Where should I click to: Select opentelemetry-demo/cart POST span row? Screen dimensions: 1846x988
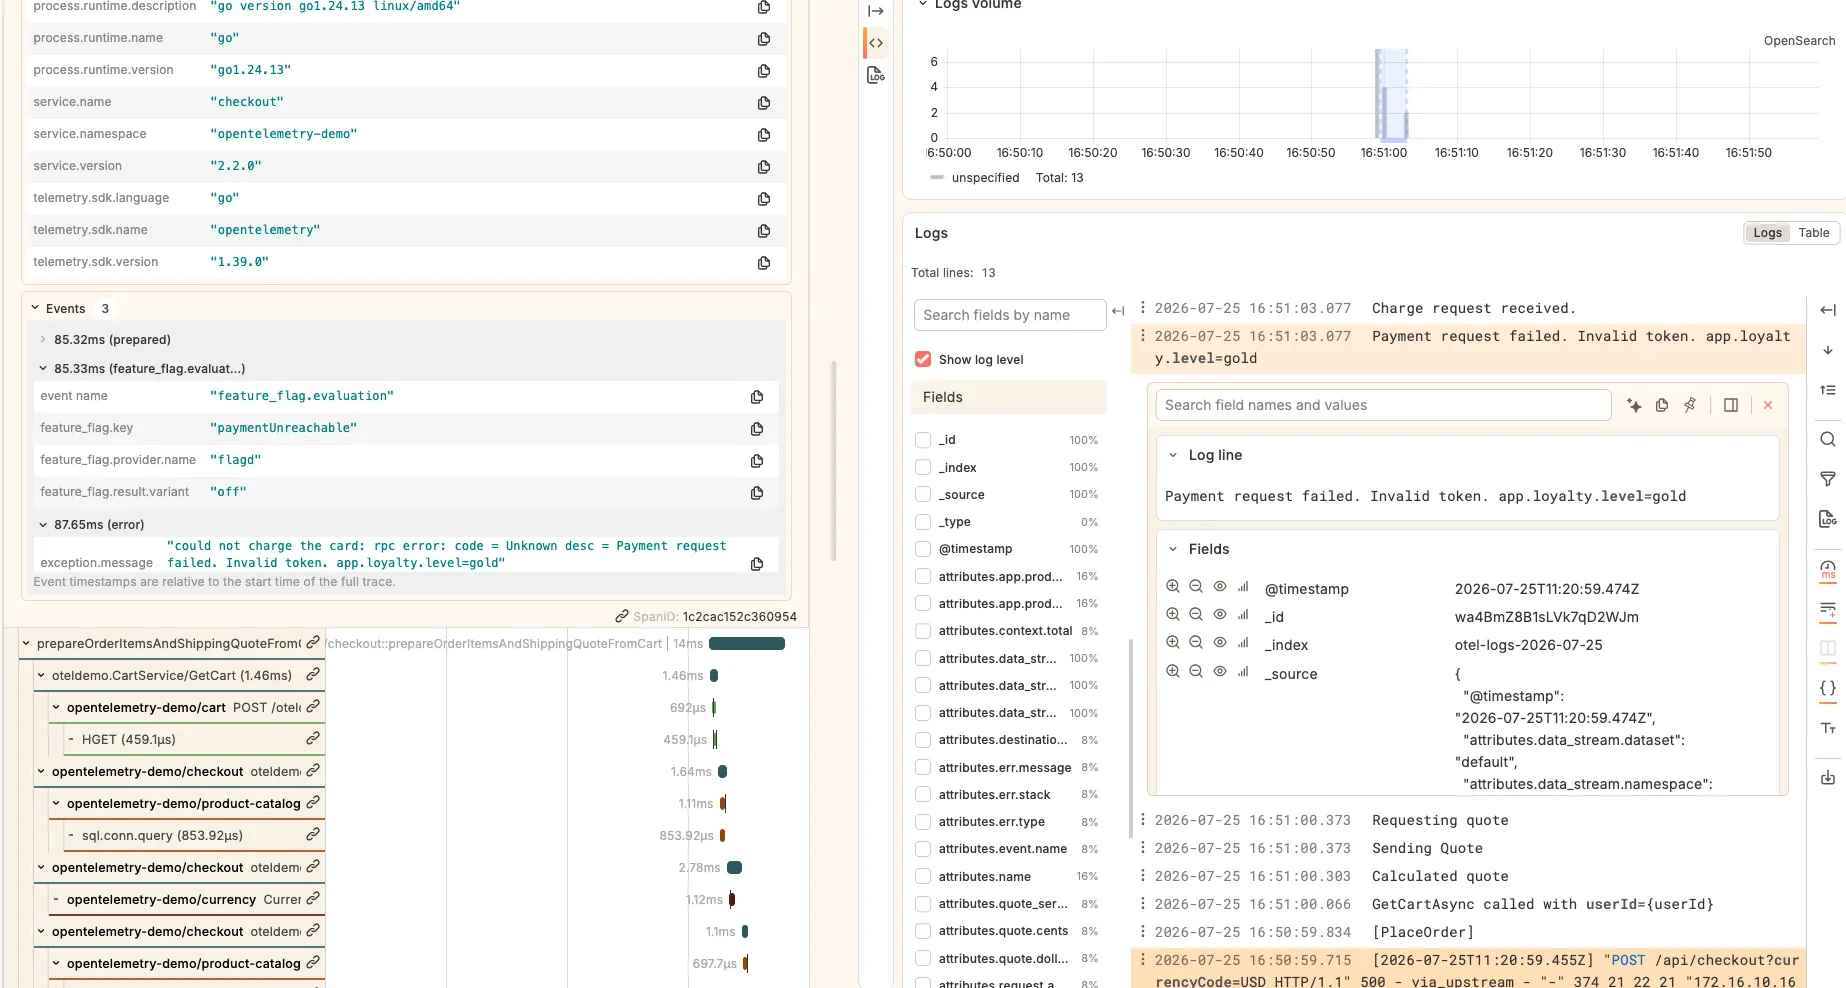click(187, 708)
